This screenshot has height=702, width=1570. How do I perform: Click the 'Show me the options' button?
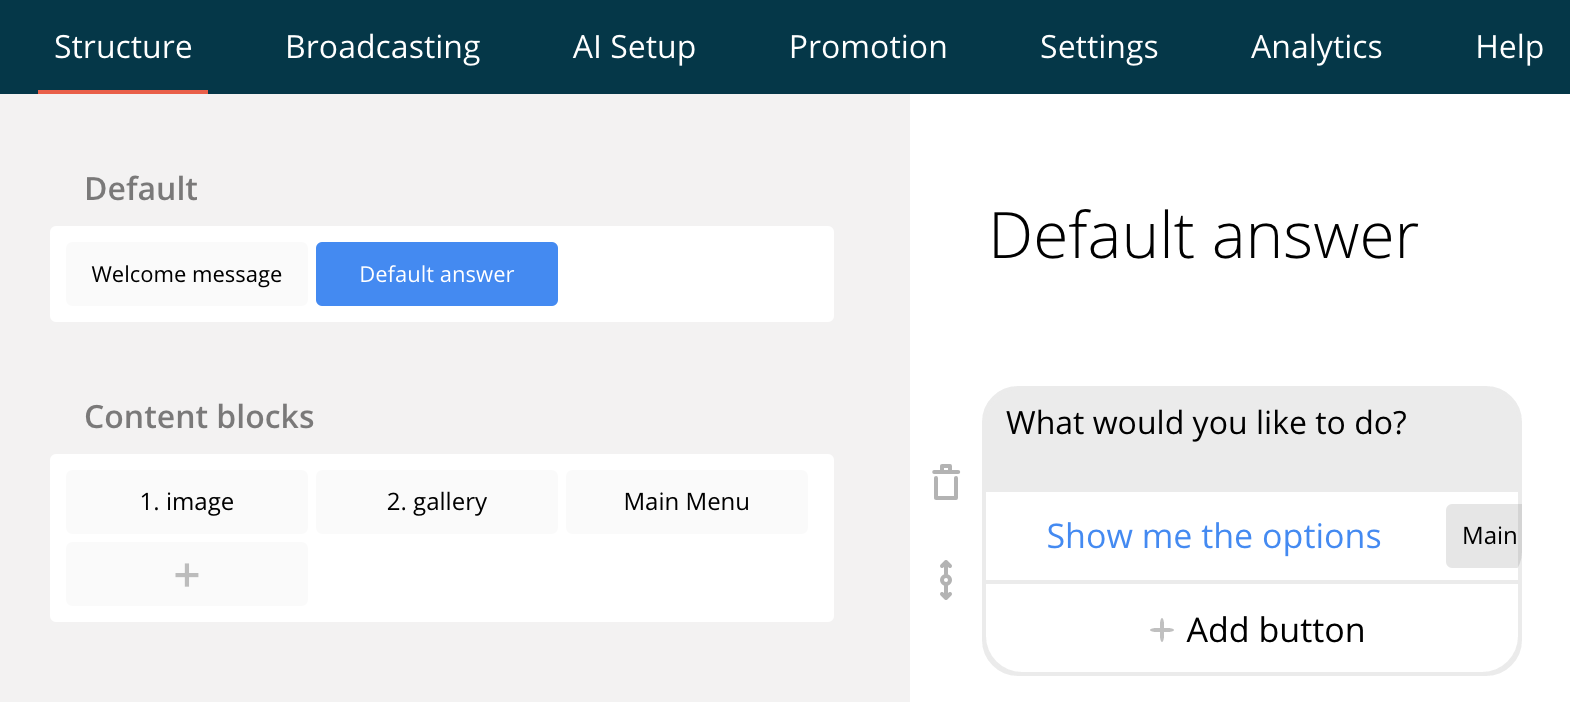pyautogui.click(x=1213, y=537)
